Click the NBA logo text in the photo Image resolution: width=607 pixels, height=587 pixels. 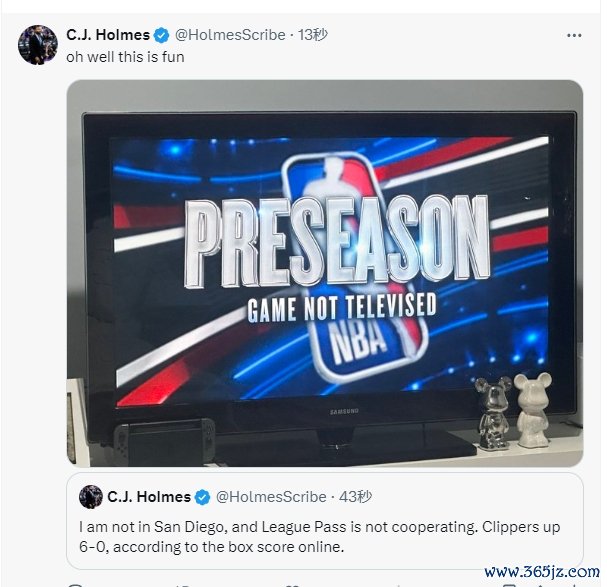(x=359, y=343)
